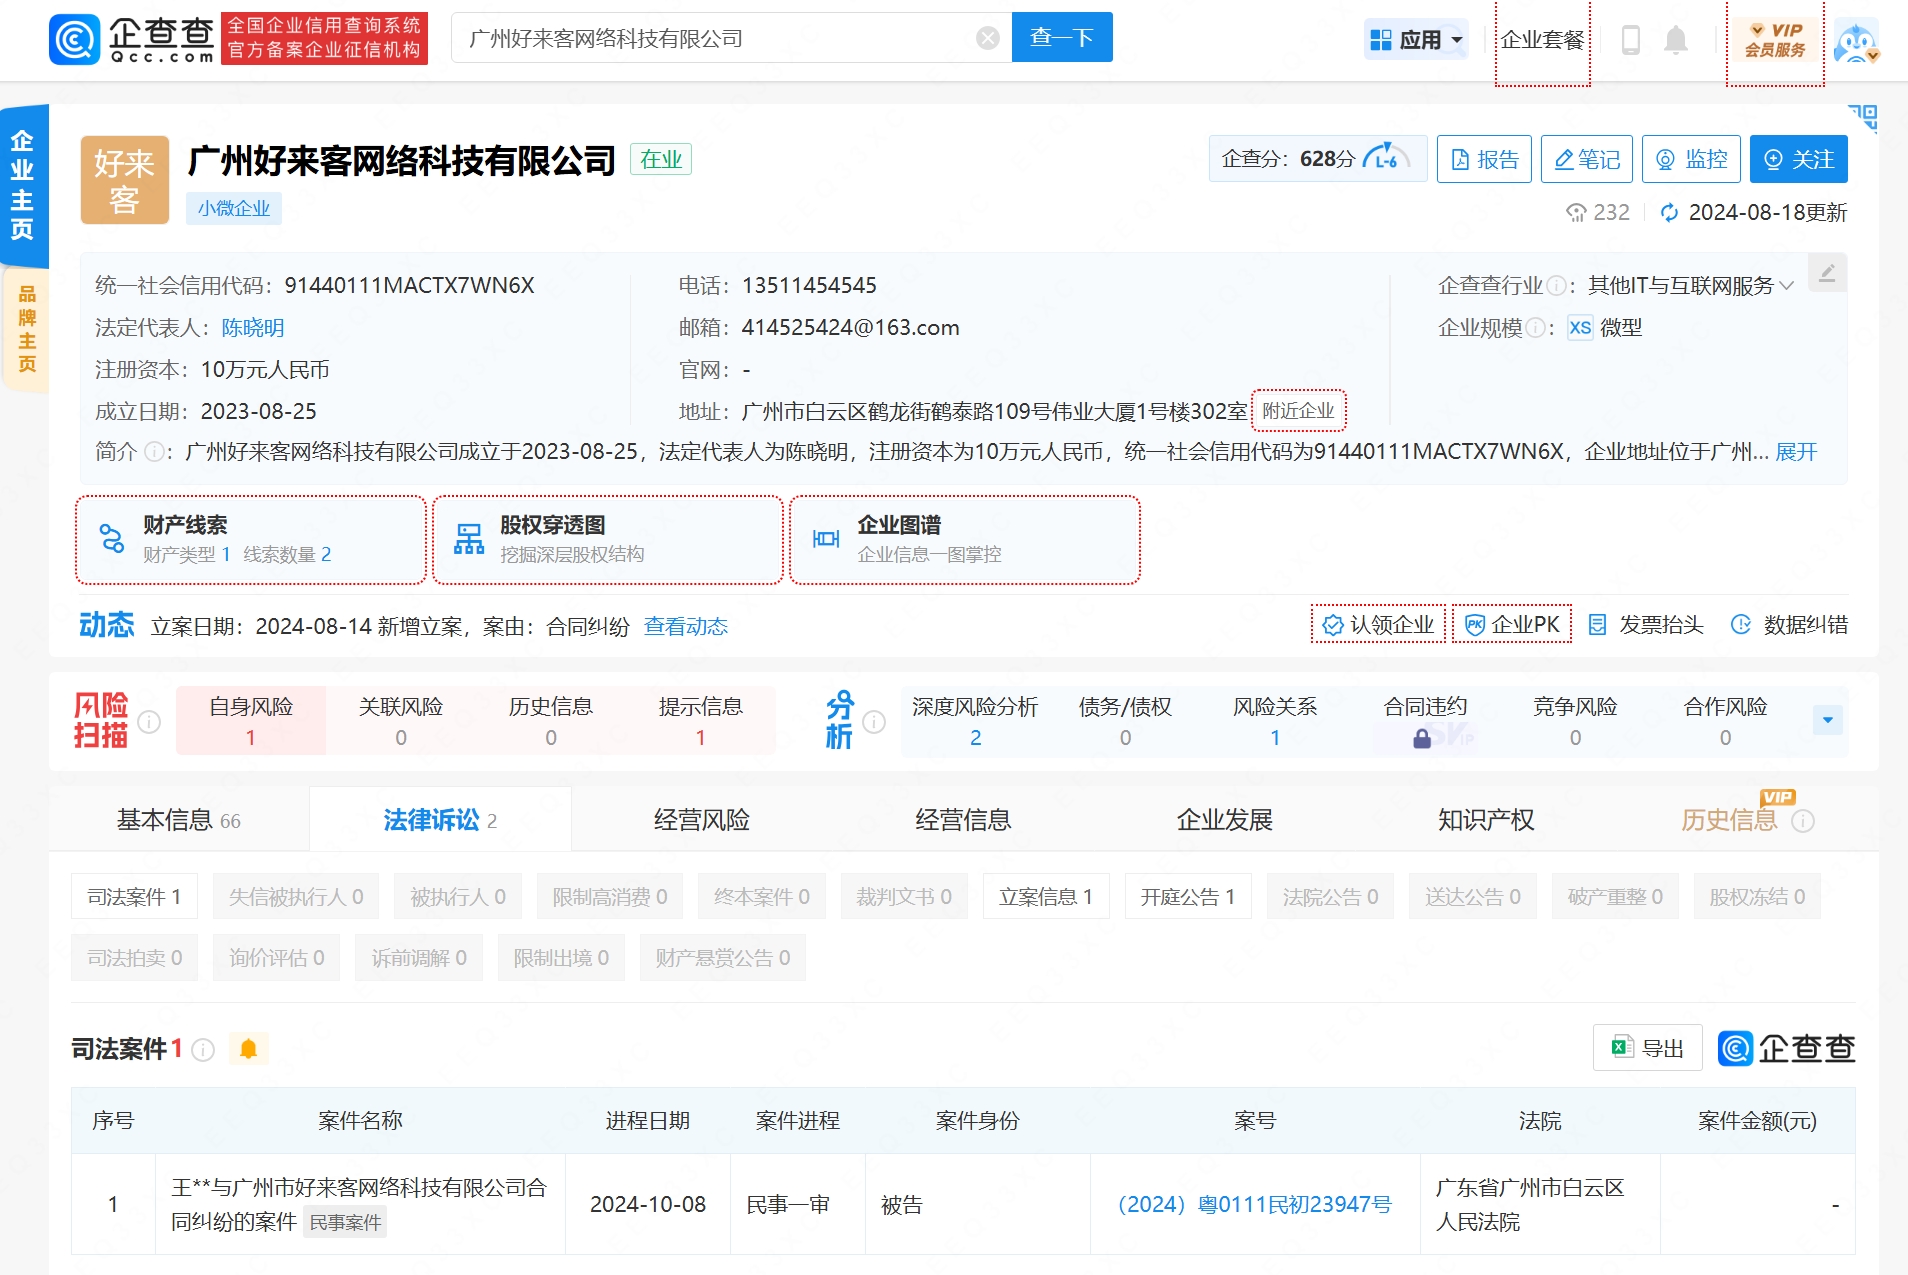Select 关联风险 risk category

click(401, 721)
